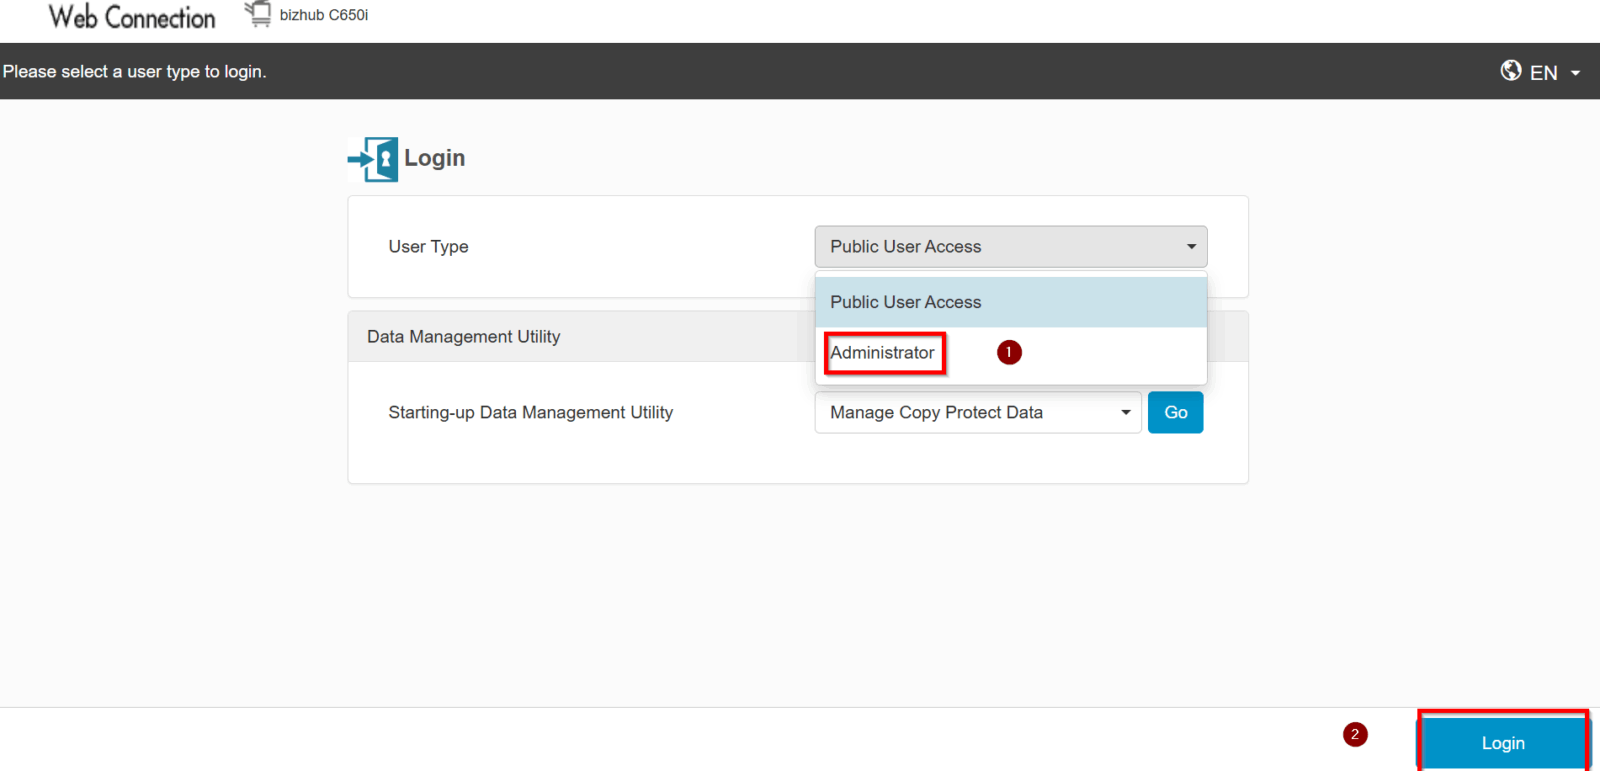The width and height of the screenshot is (1600, 771).
Task: Click the Web Connection logo
Action: pyautogui.click(x=132, y=17)
